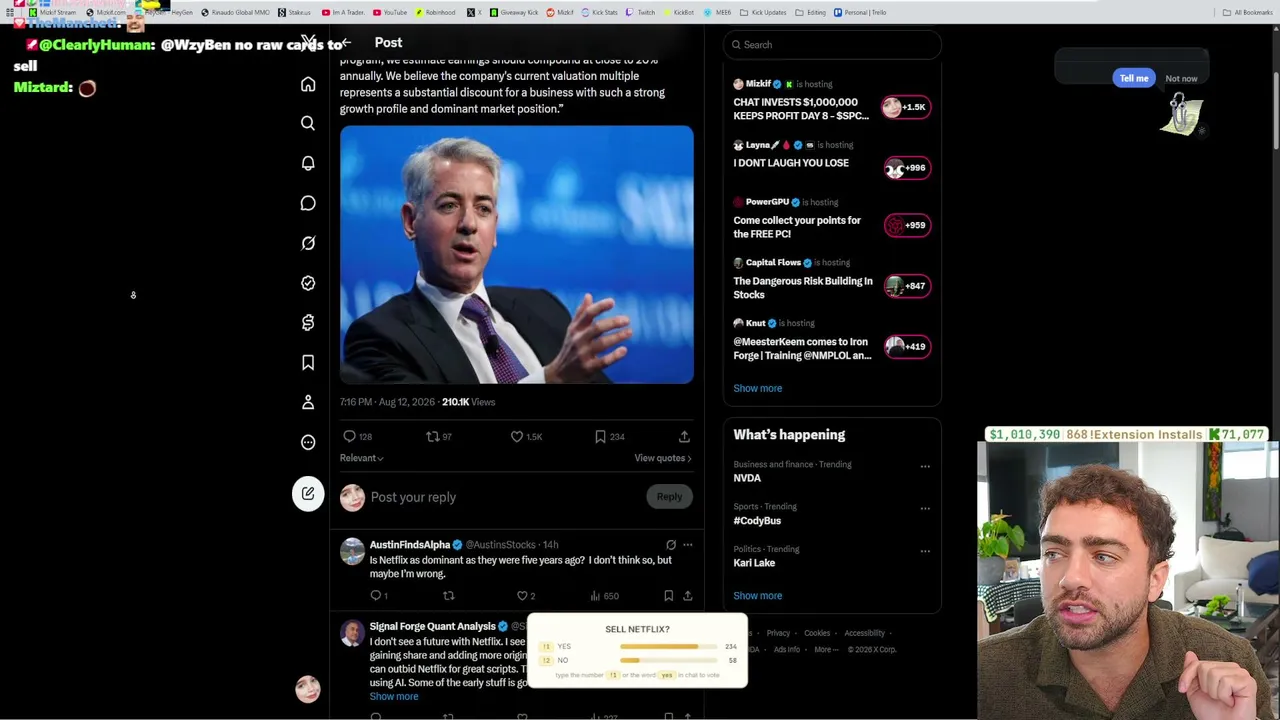
Task: Click the compose Post button
Action: coord(308,493)
